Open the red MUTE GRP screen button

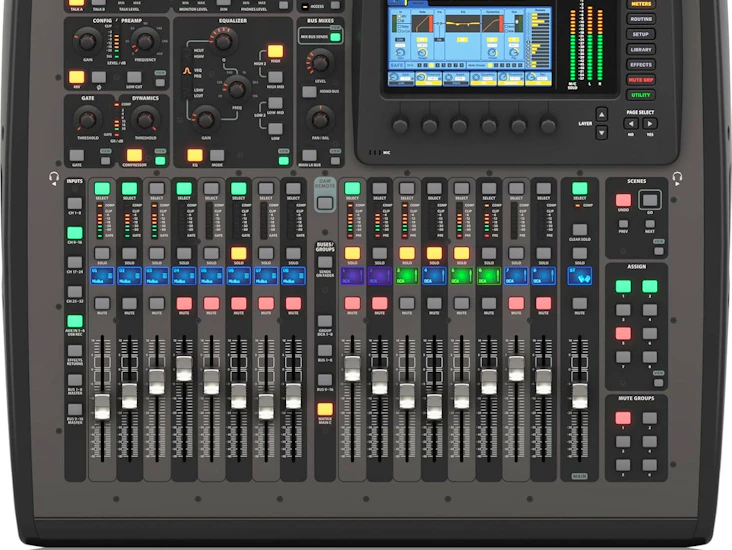click(641, 80)
